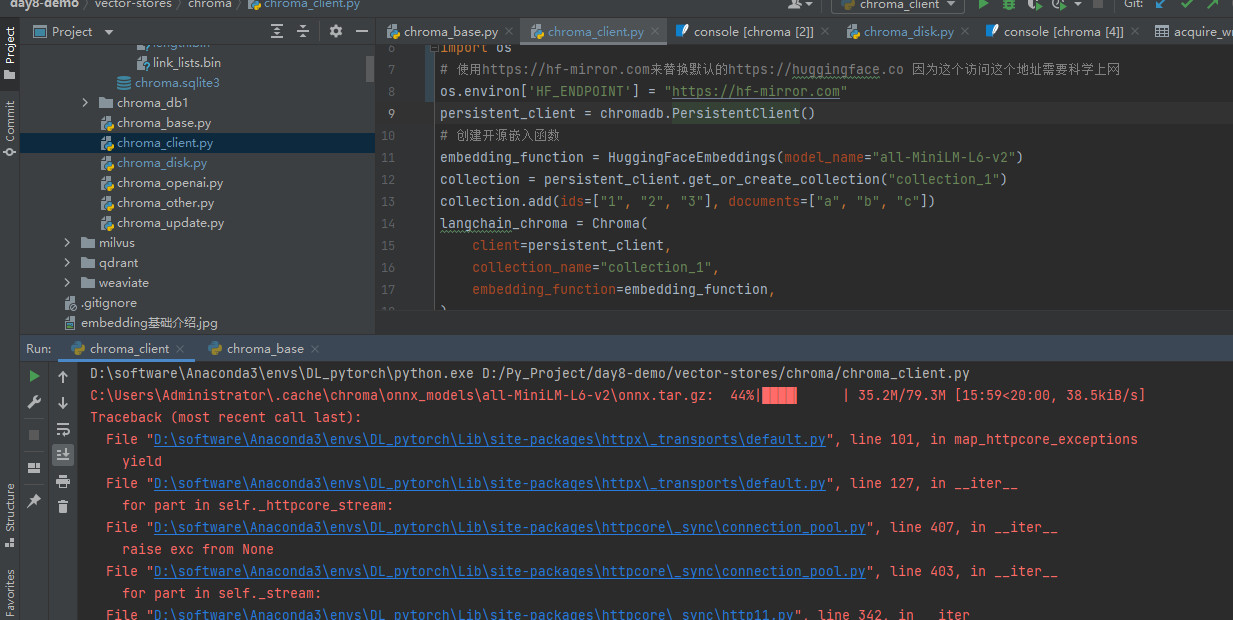Open user account dropdown in toolbar
The width and height of the screenshot is (1233, 620).
801,5
